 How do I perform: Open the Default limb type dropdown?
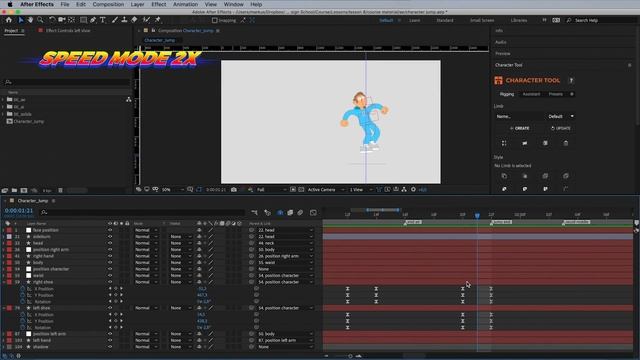pyautogui.click(x=561, y=116)
